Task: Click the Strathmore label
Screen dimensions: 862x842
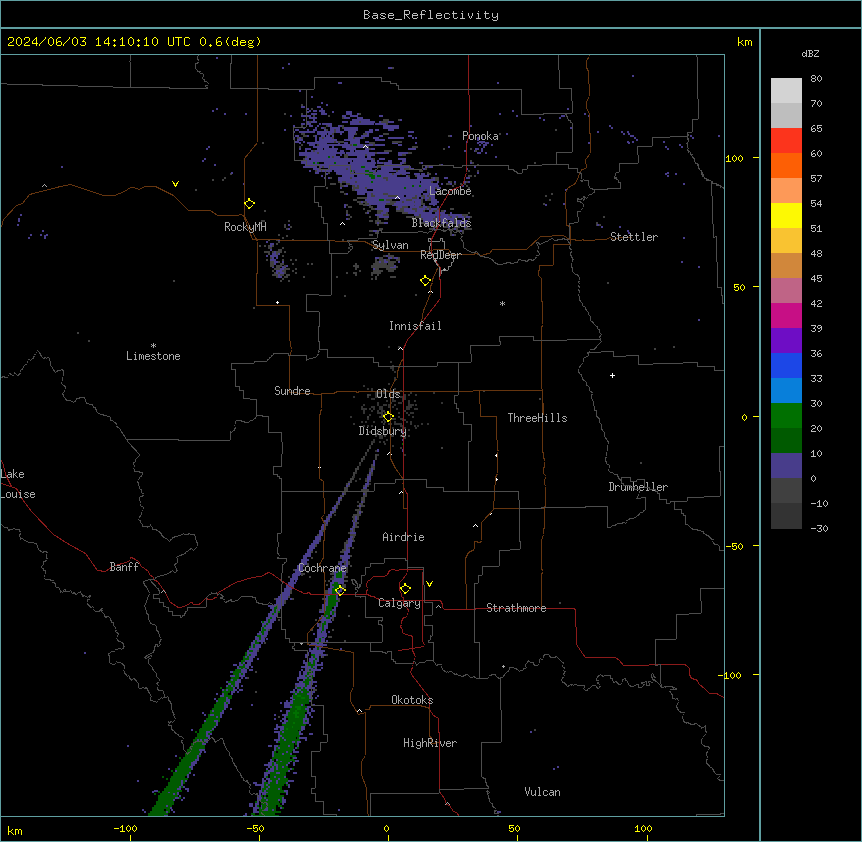Action: pos(516,608)
